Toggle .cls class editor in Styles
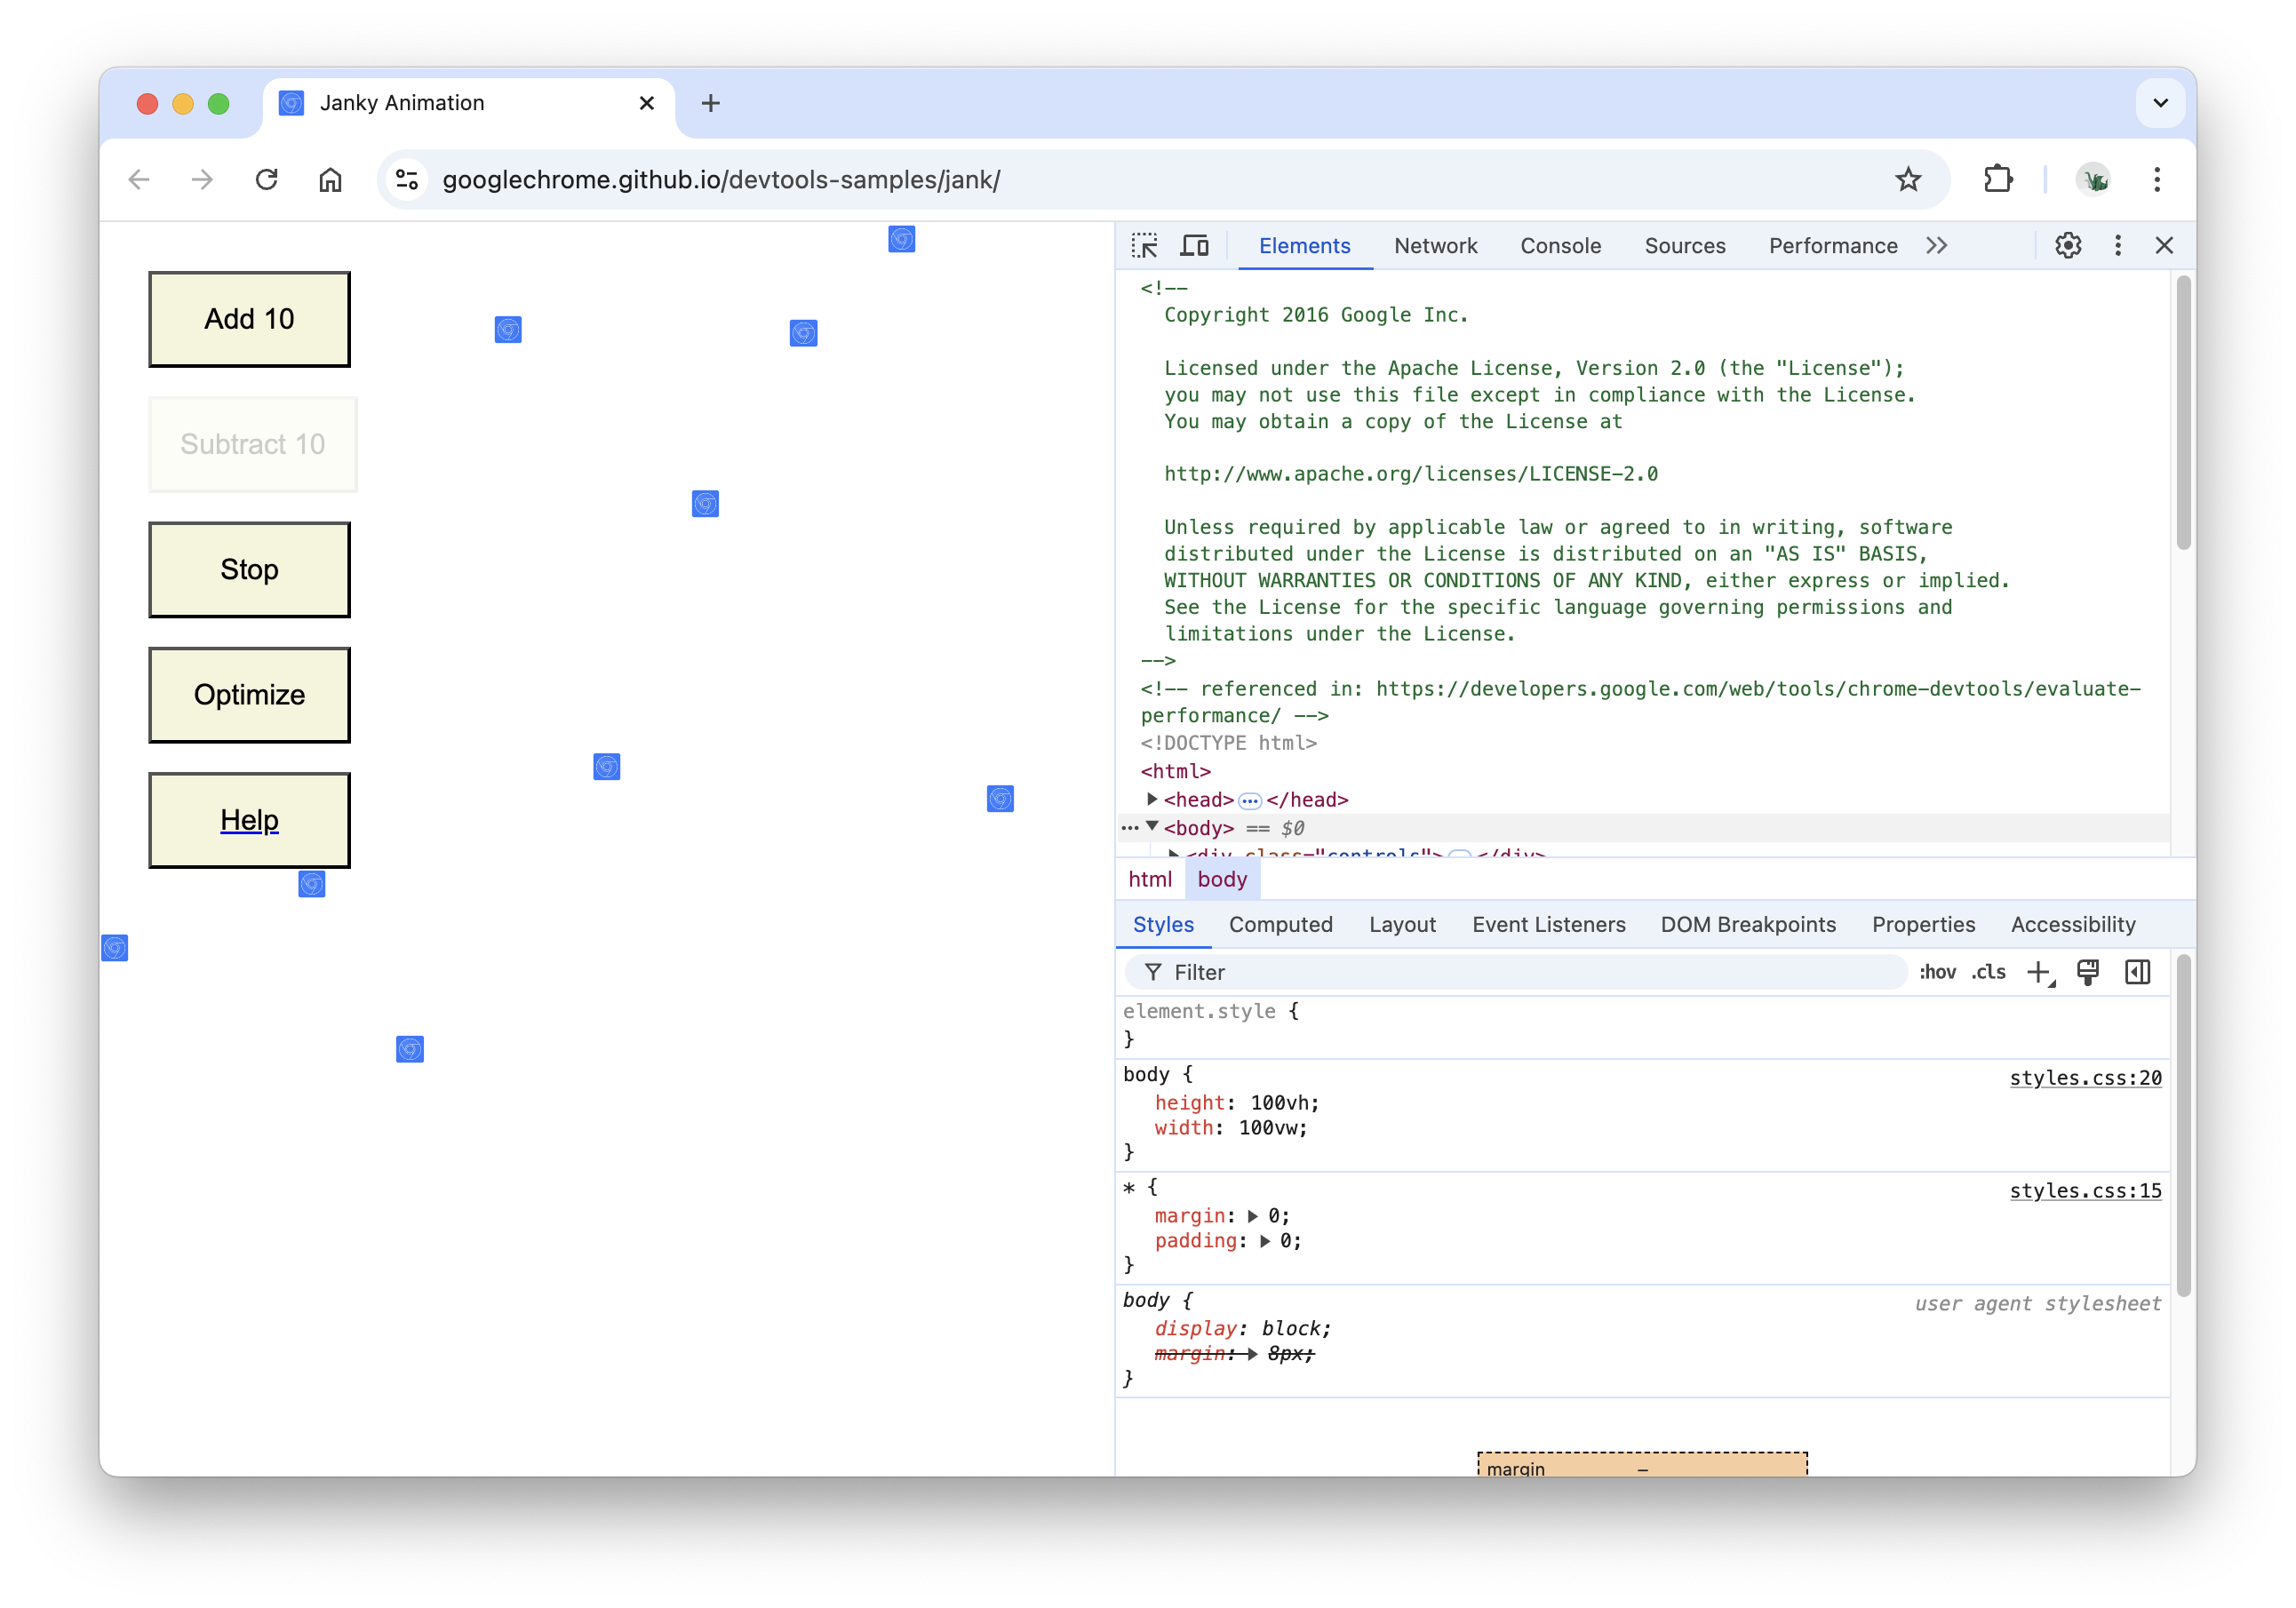The height and width of the screenshot is (1608, 2296). [x=1985, y=971]
